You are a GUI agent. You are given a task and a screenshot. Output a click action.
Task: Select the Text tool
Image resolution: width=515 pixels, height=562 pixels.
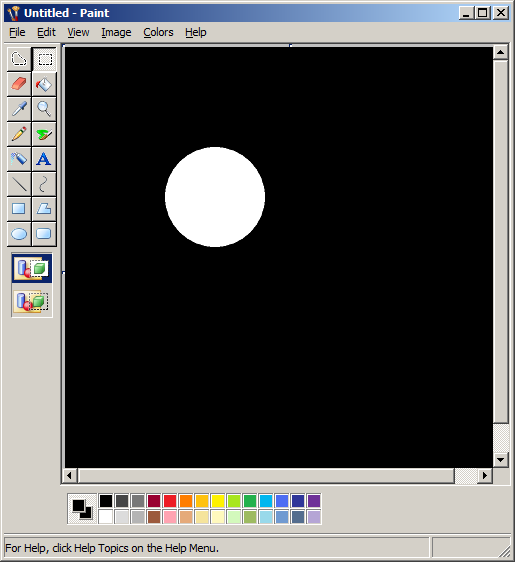tap(44, 159)
